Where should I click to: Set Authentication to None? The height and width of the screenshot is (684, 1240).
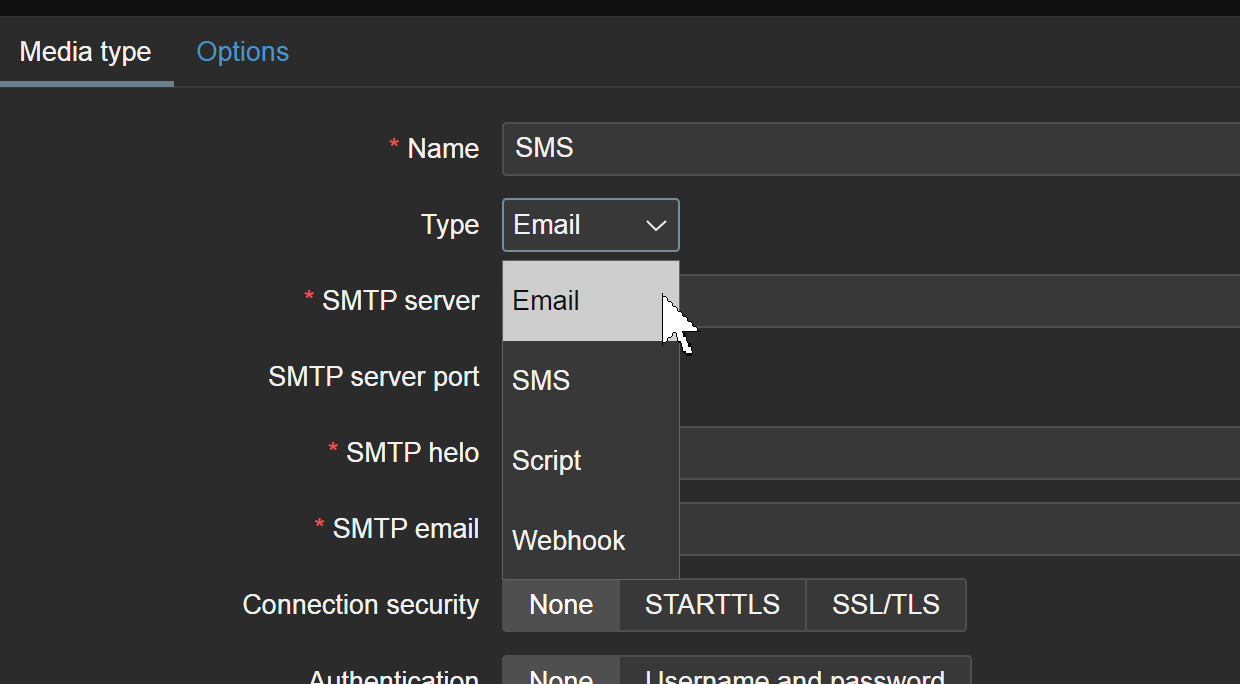coord(561,676)
